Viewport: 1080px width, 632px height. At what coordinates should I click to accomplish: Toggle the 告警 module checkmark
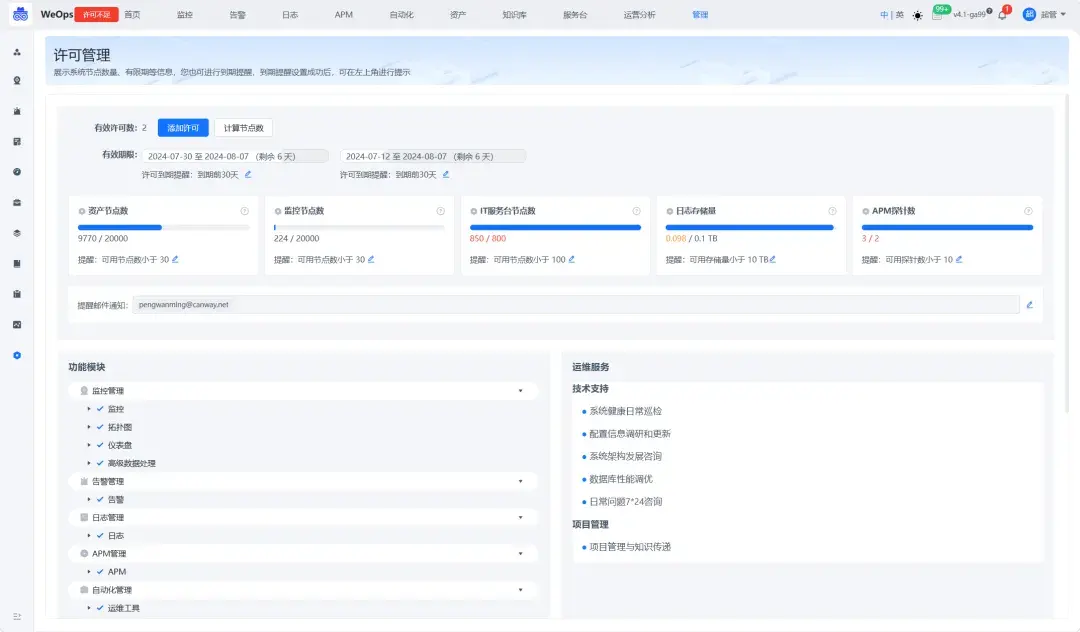100,499
